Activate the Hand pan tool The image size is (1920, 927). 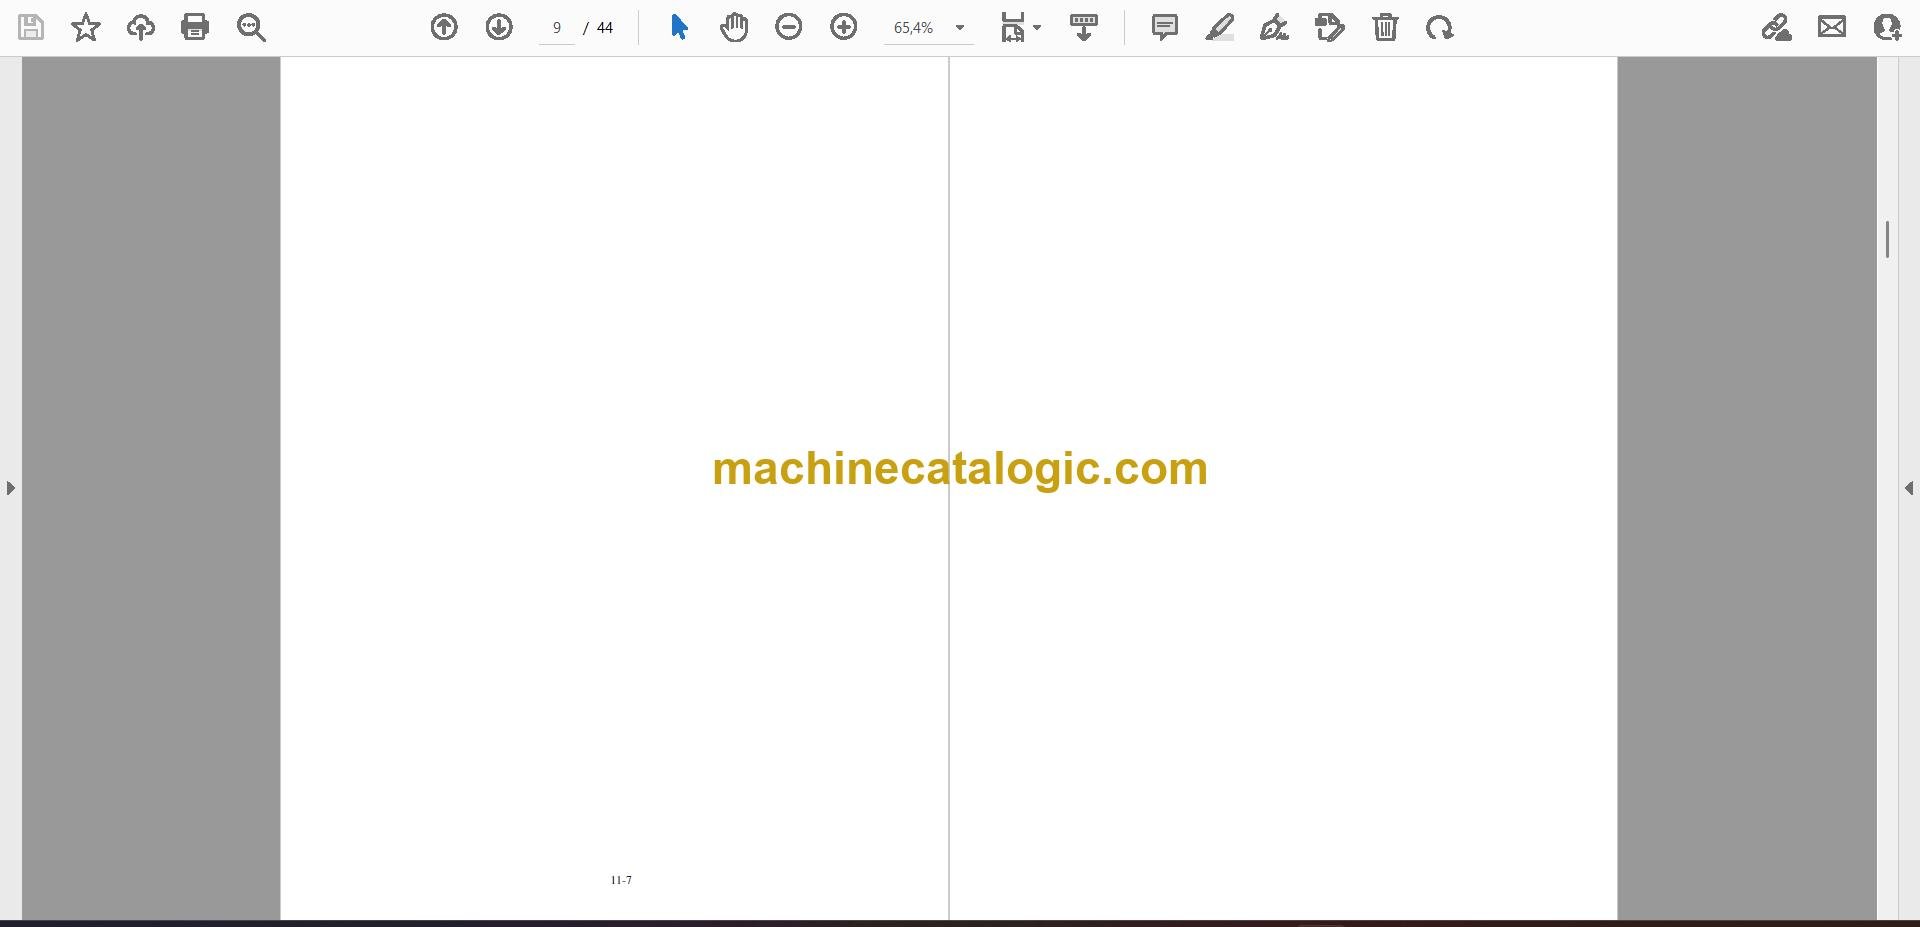[x=734, y=27]
